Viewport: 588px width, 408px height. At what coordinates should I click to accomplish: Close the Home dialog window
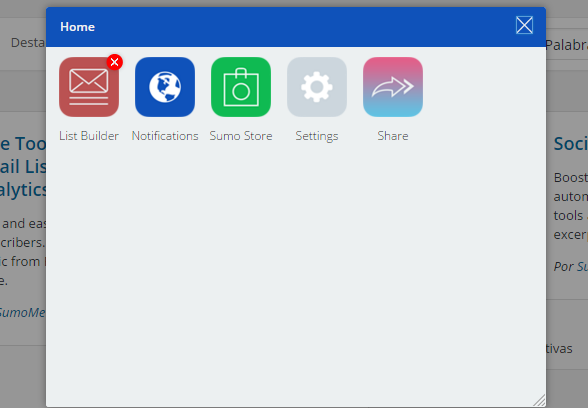[x=524, y=26]
